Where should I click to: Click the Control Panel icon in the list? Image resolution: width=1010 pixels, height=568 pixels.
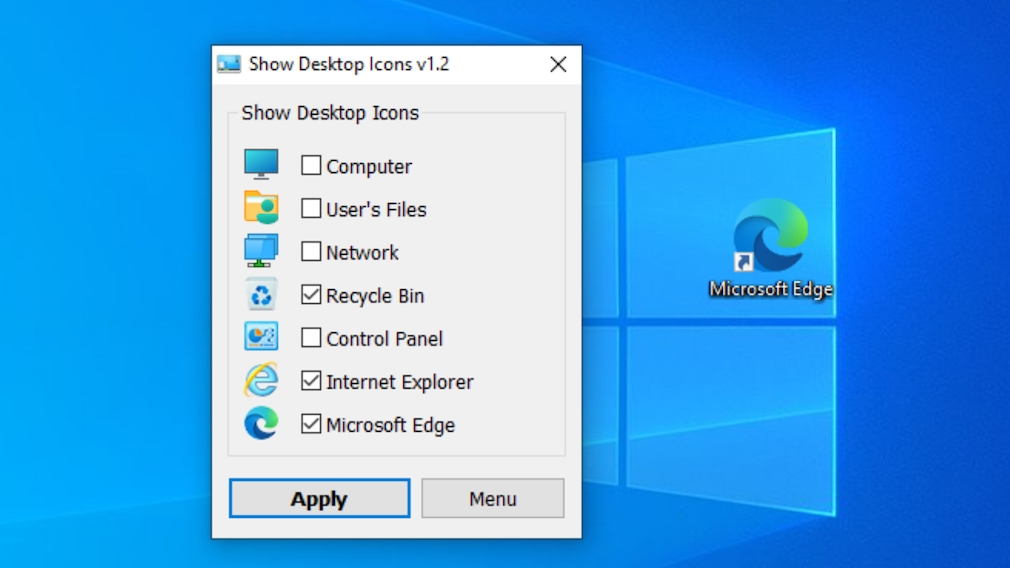tap(261, 337)
